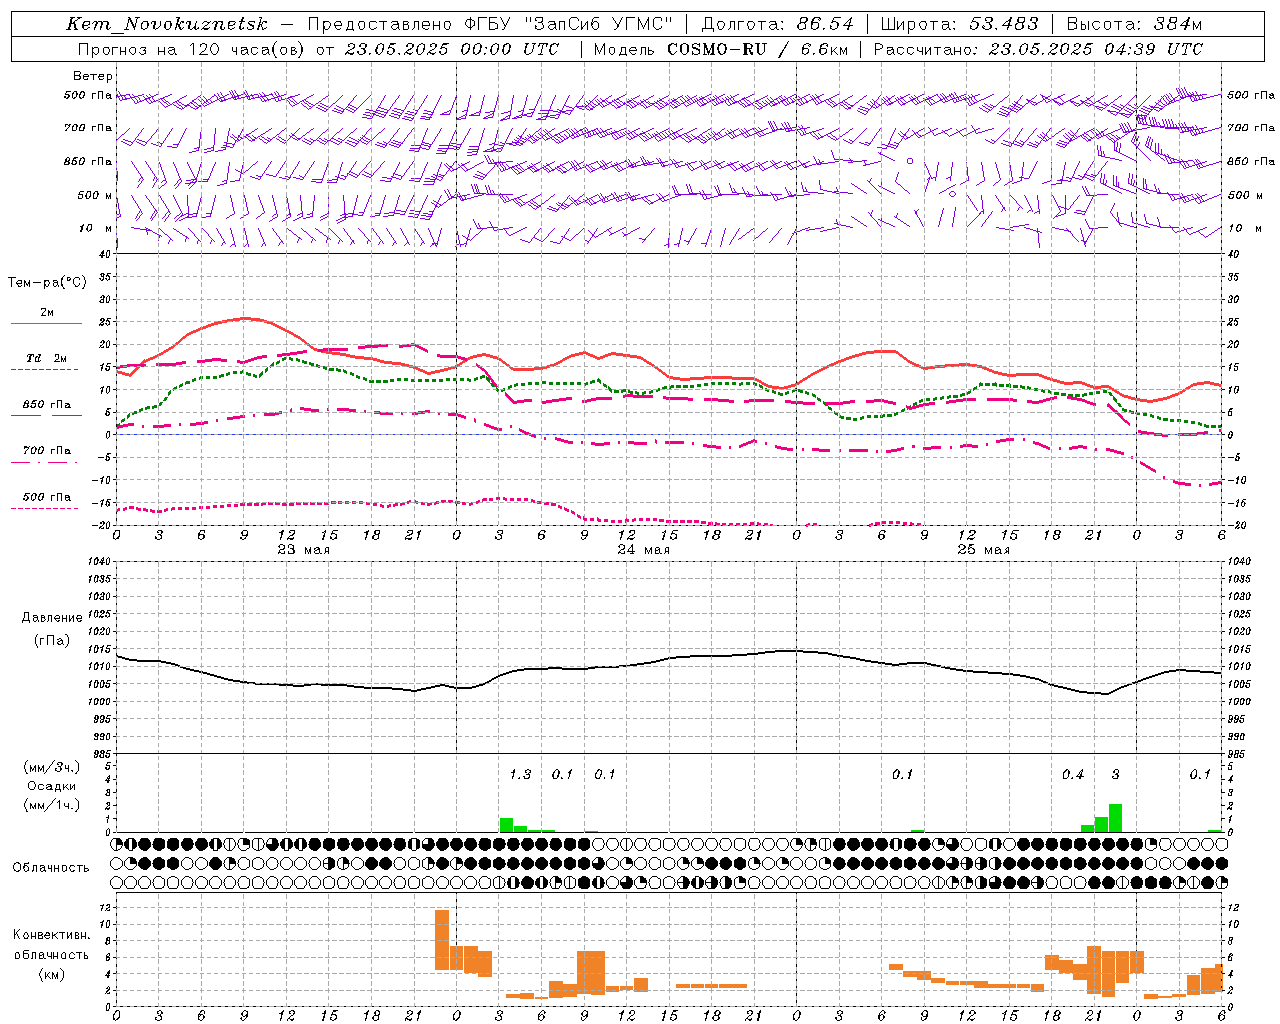
Task: Click the 1.3 precipitation amount value
Action: click(520, 774)
